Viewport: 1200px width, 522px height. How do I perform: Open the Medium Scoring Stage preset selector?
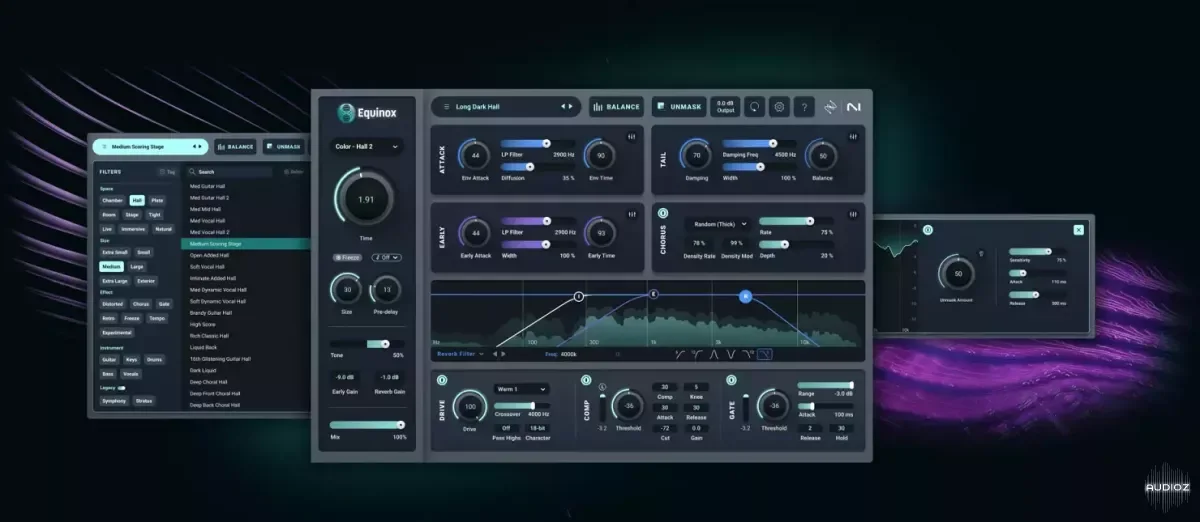[150, 147]
